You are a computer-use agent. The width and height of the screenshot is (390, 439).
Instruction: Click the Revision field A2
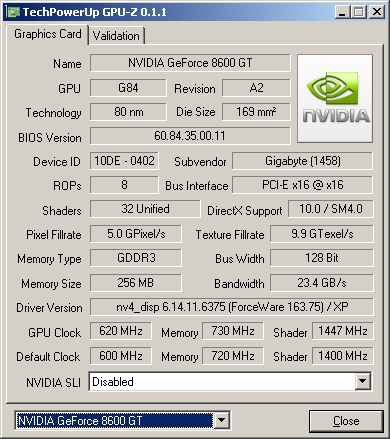(x=256, y=88)
